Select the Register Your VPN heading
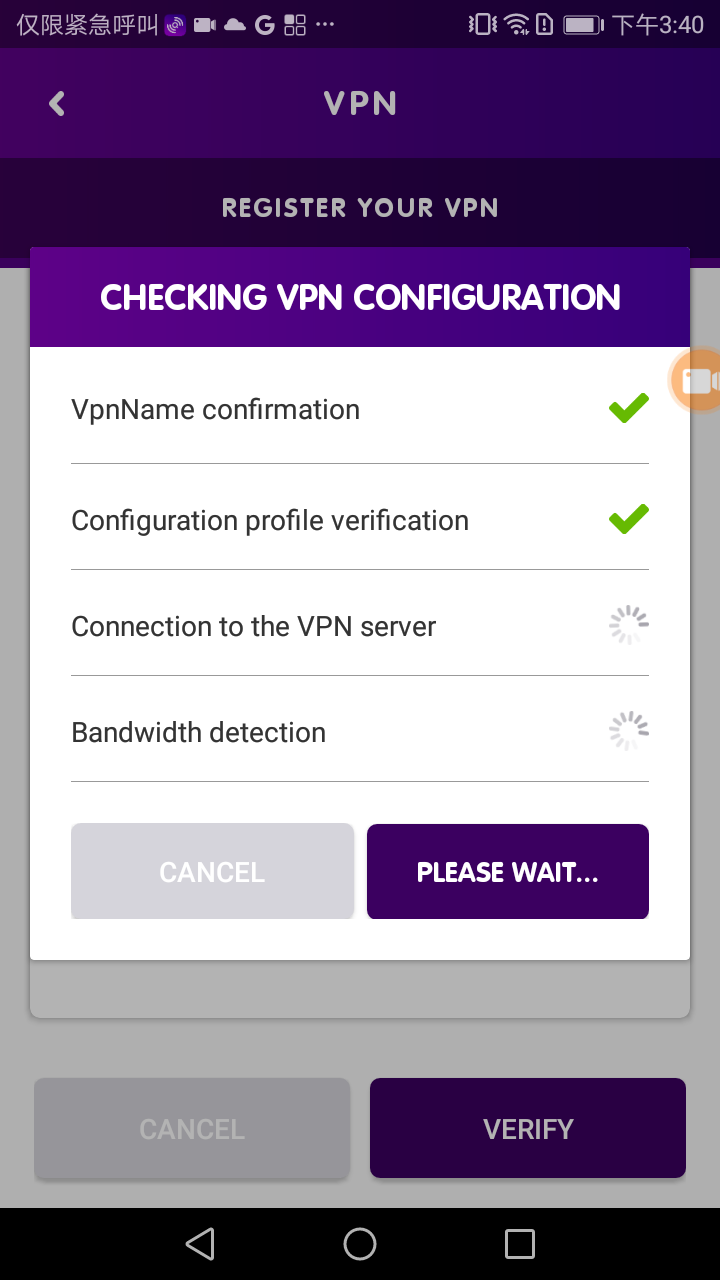Screen dimensions: 720x1280 pyautogui.click(x=360, y=208)
